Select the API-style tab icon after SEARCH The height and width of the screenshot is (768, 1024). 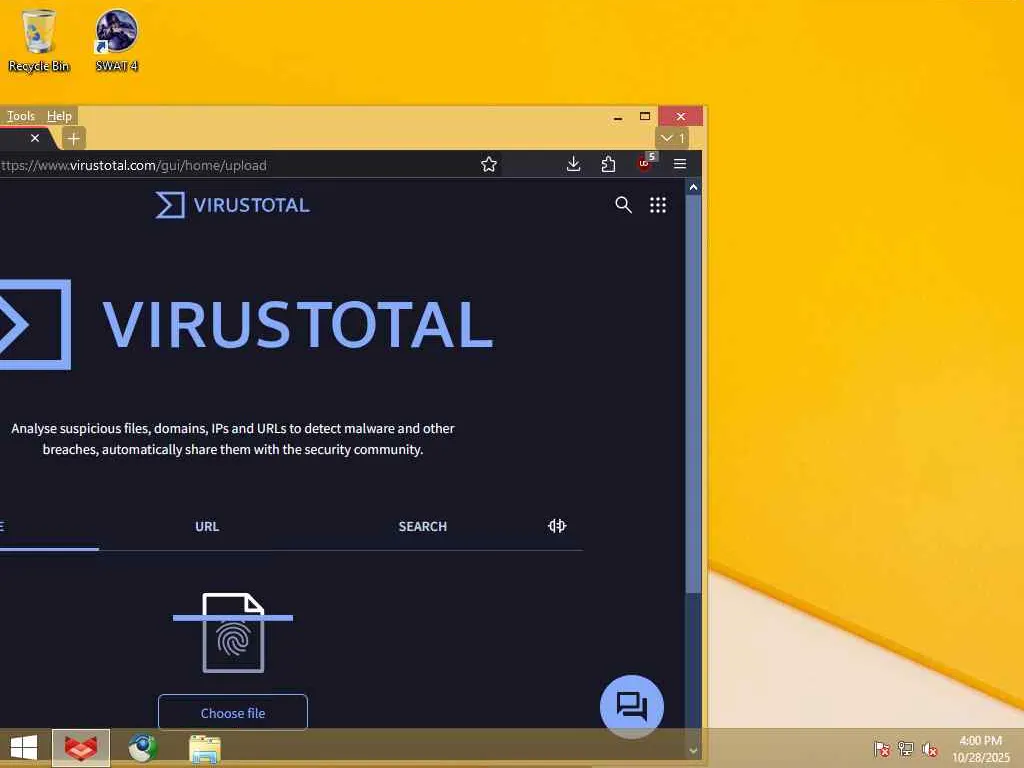[x=557, y=526]
